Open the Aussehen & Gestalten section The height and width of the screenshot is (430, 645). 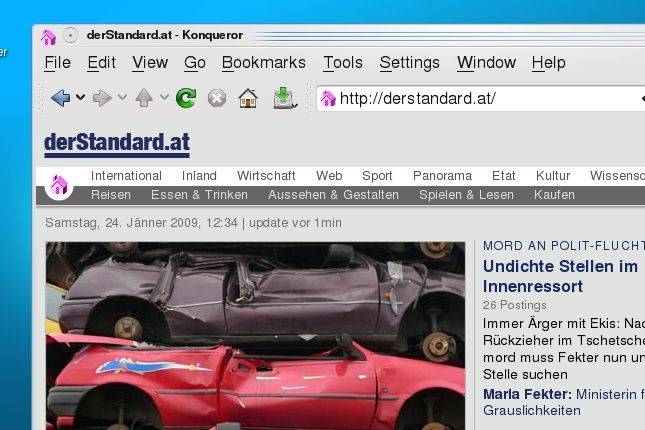click(334, 195)
